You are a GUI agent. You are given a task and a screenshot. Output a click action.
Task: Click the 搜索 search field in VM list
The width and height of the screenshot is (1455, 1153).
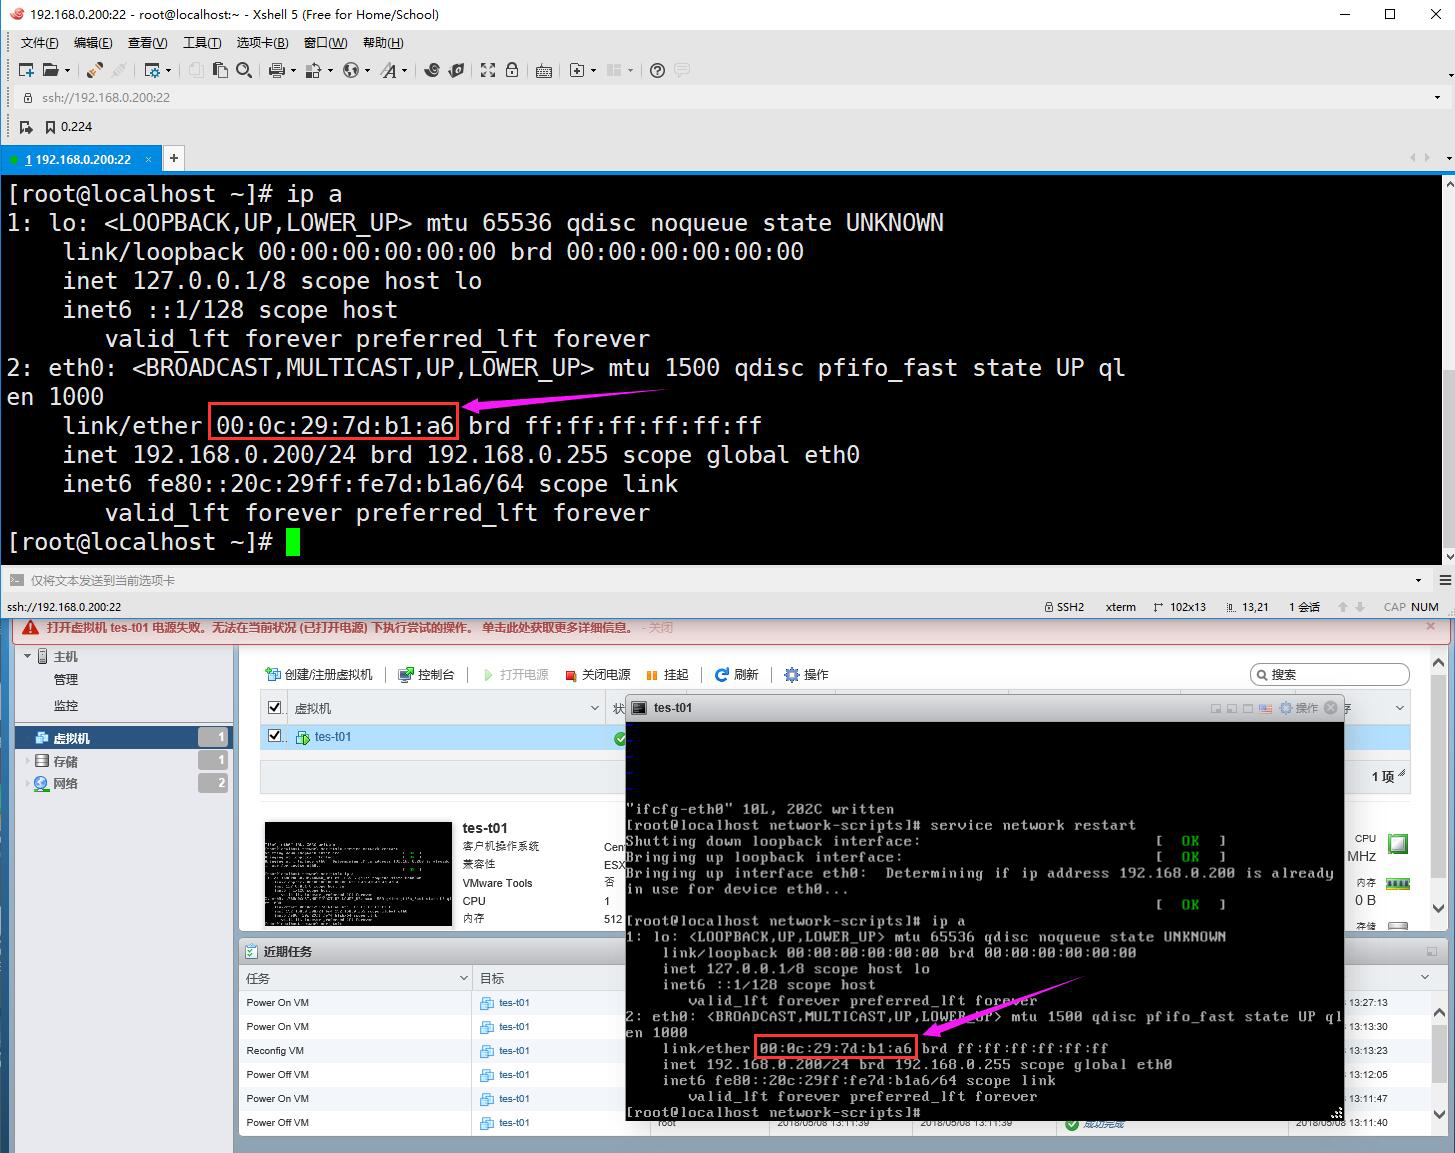point(1330,675)
